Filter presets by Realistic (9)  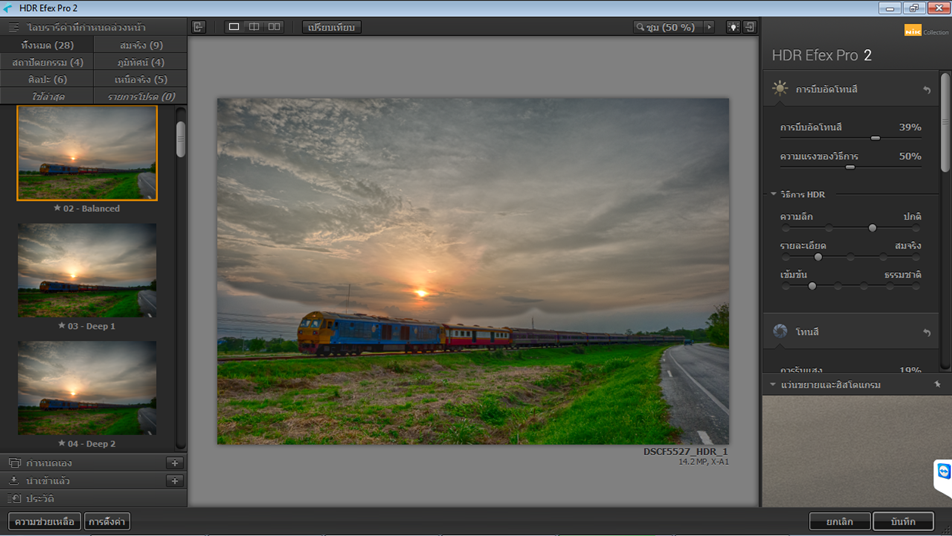click(x=140, y=45)
